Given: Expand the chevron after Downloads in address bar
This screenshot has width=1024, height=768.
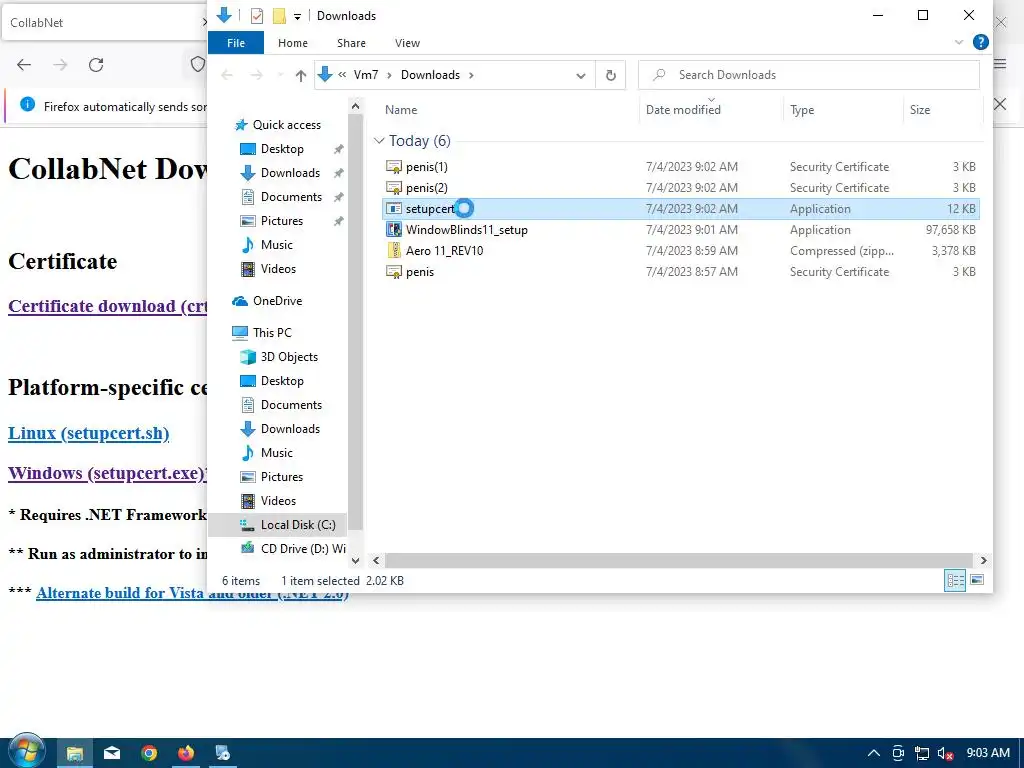Looking at the screenshot, I should pyautogui.click(x=471, y=75).
